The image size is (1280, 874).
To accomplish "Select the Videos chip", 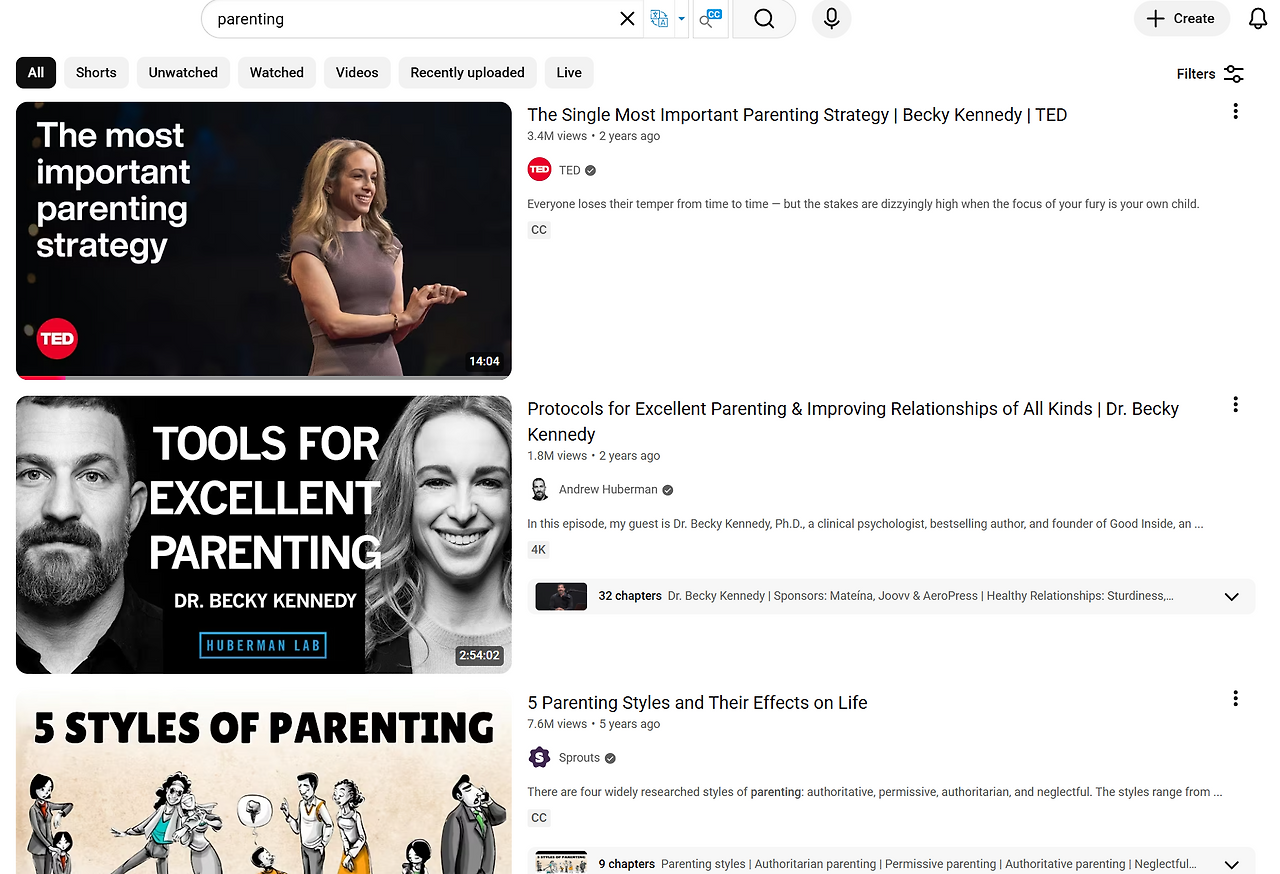I will 357,72.
